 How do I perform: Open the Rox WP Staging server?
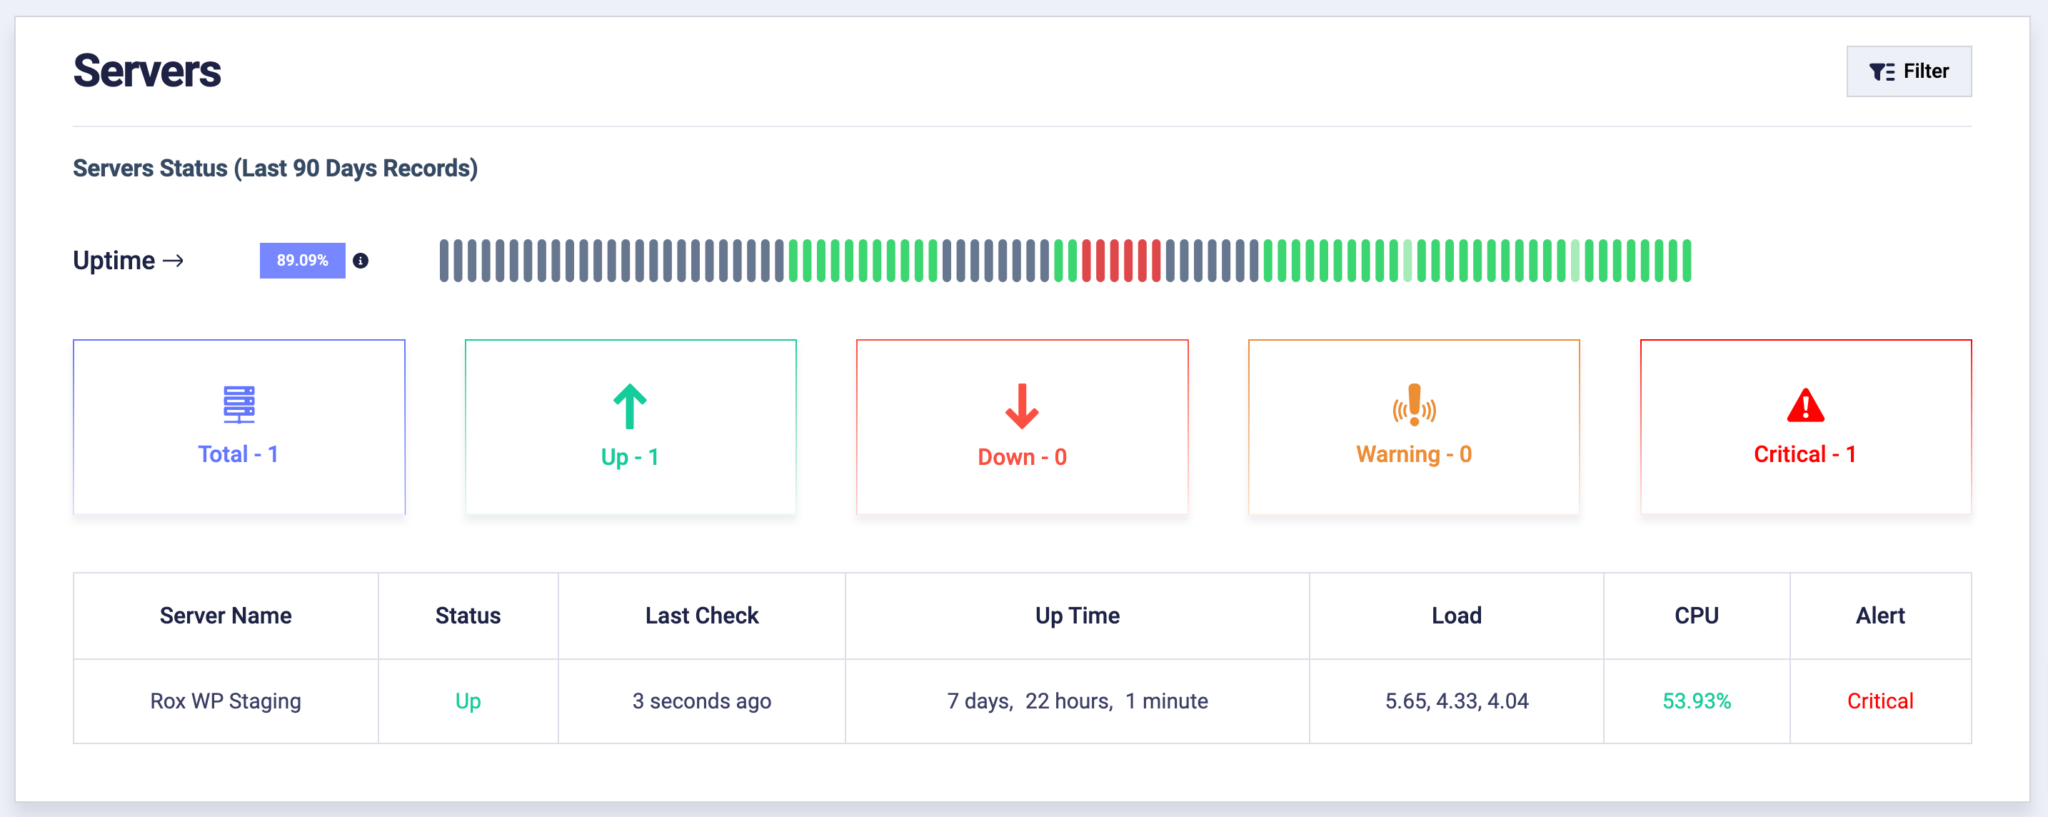[x=226, y=701]
